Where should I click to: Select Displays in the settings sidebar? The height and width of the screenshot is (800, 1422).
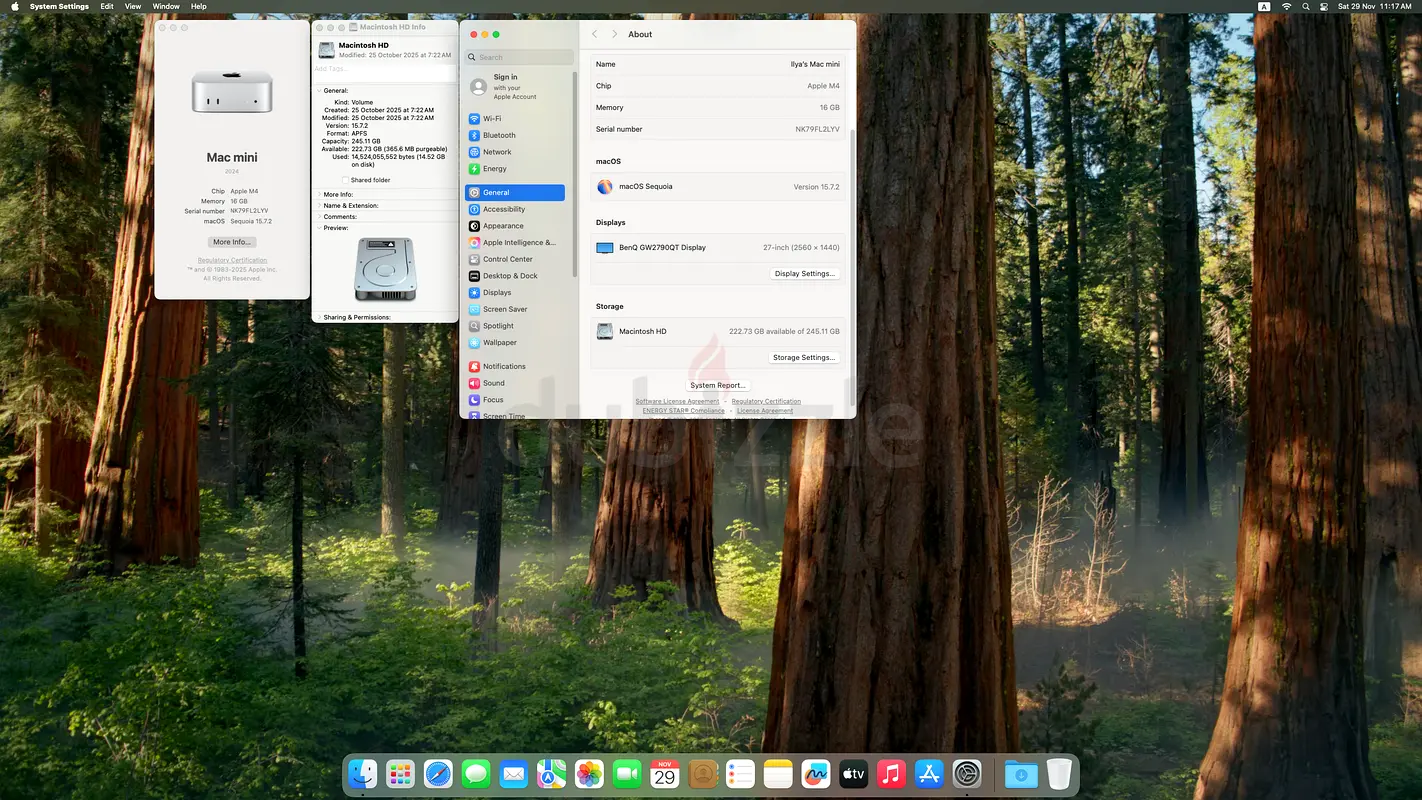click(x=516, y=293)
